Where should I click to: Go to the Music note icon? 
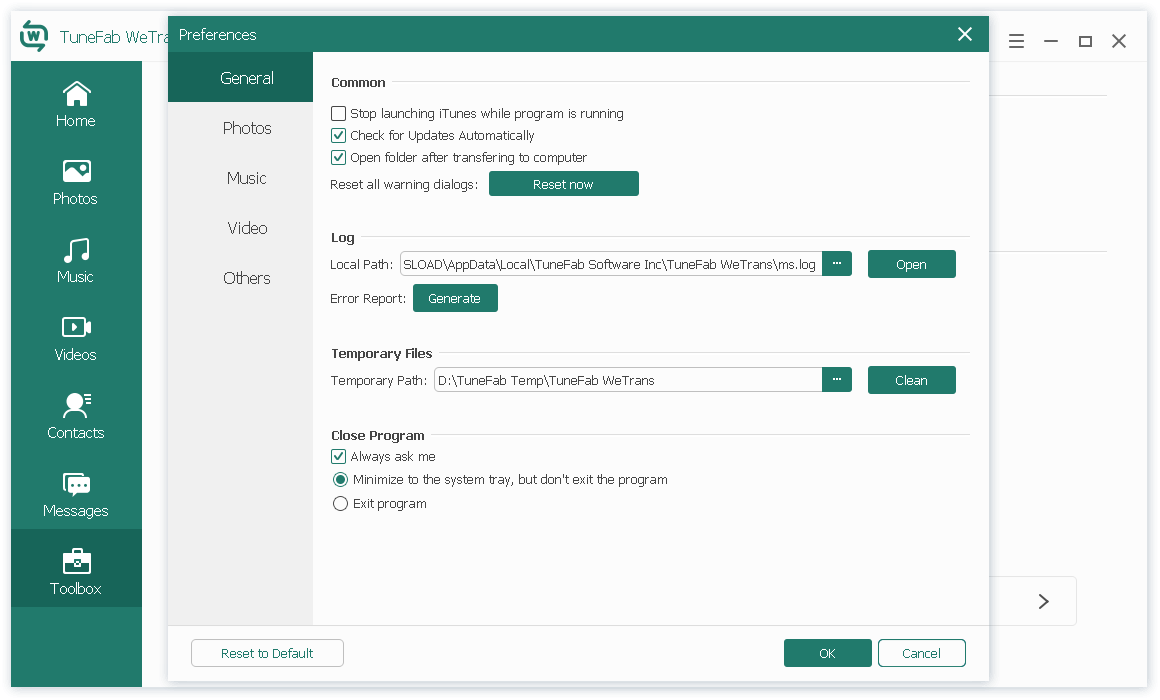pos(76,250)
